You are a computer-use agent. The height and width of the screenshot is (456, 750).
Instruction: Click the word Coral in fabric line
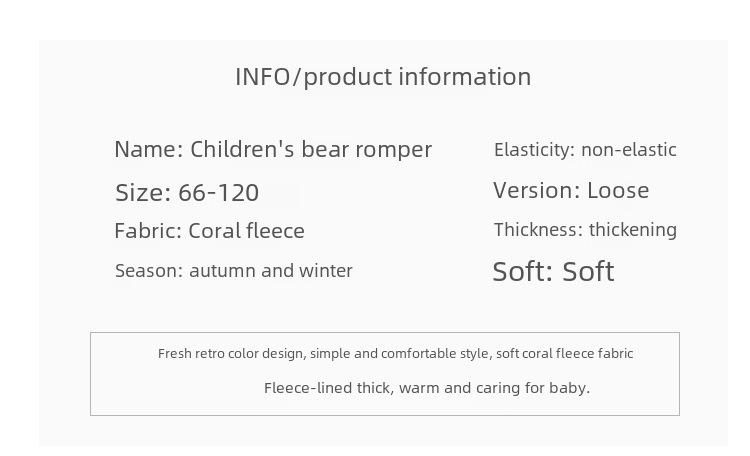click(214, 231)
